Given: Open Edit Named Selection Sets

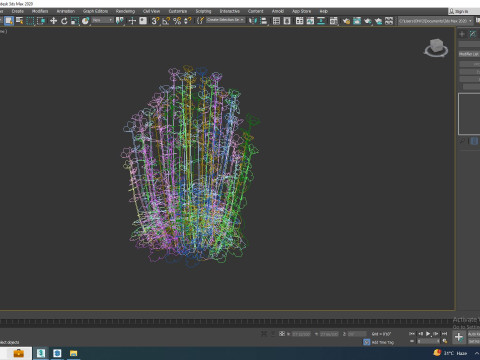Looking at the screenshot, I should (200, 21).
